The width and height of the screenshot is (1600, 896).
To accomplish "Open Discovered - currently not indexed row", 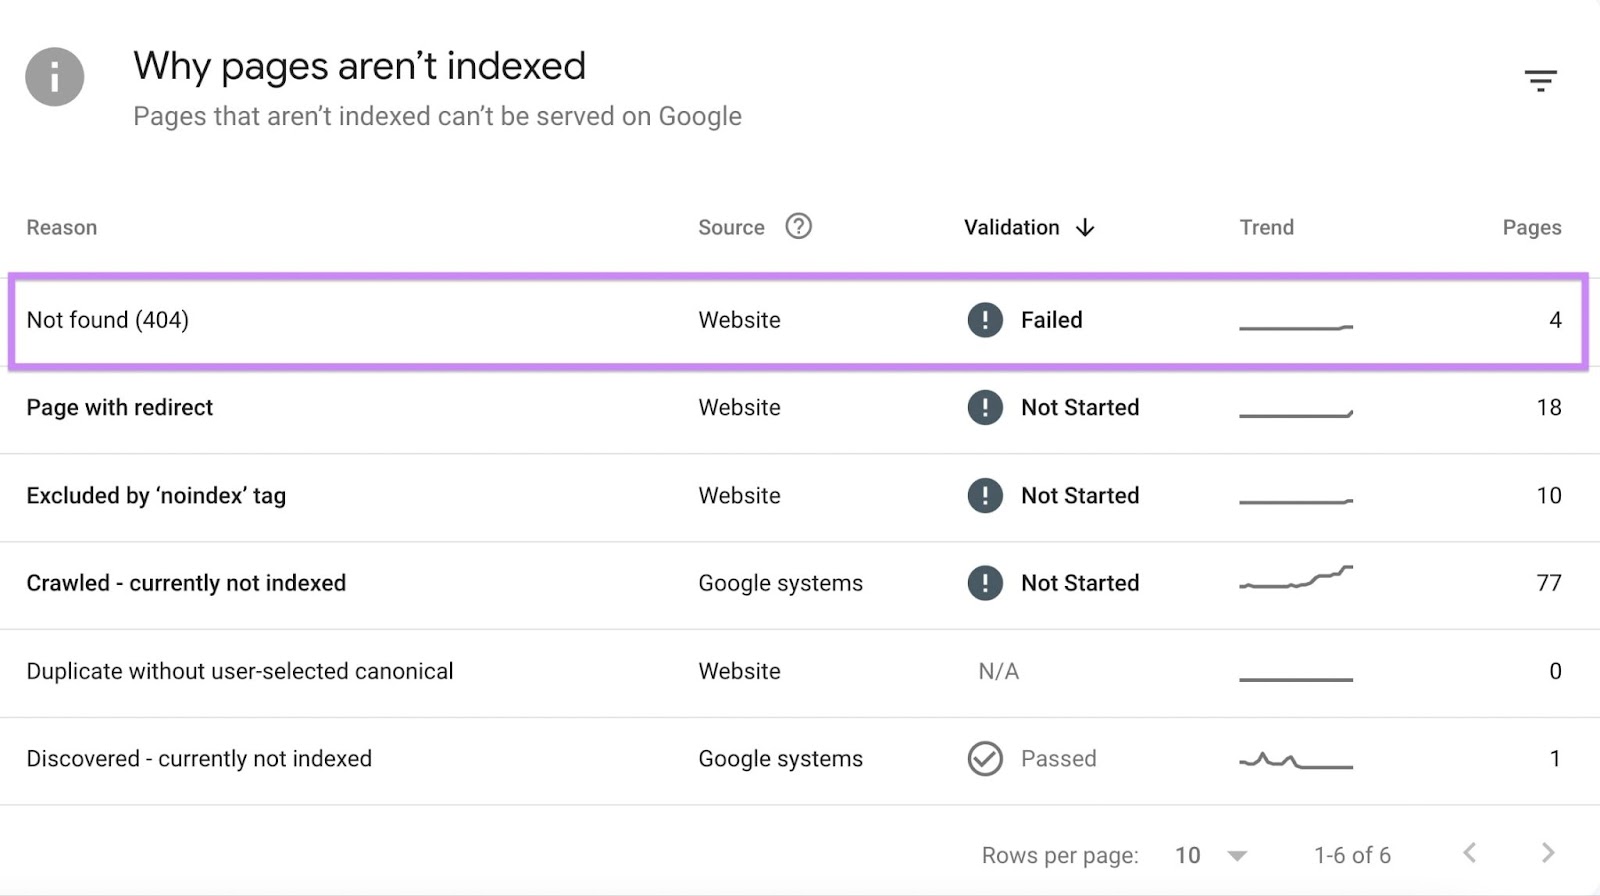I will [199, 759].
